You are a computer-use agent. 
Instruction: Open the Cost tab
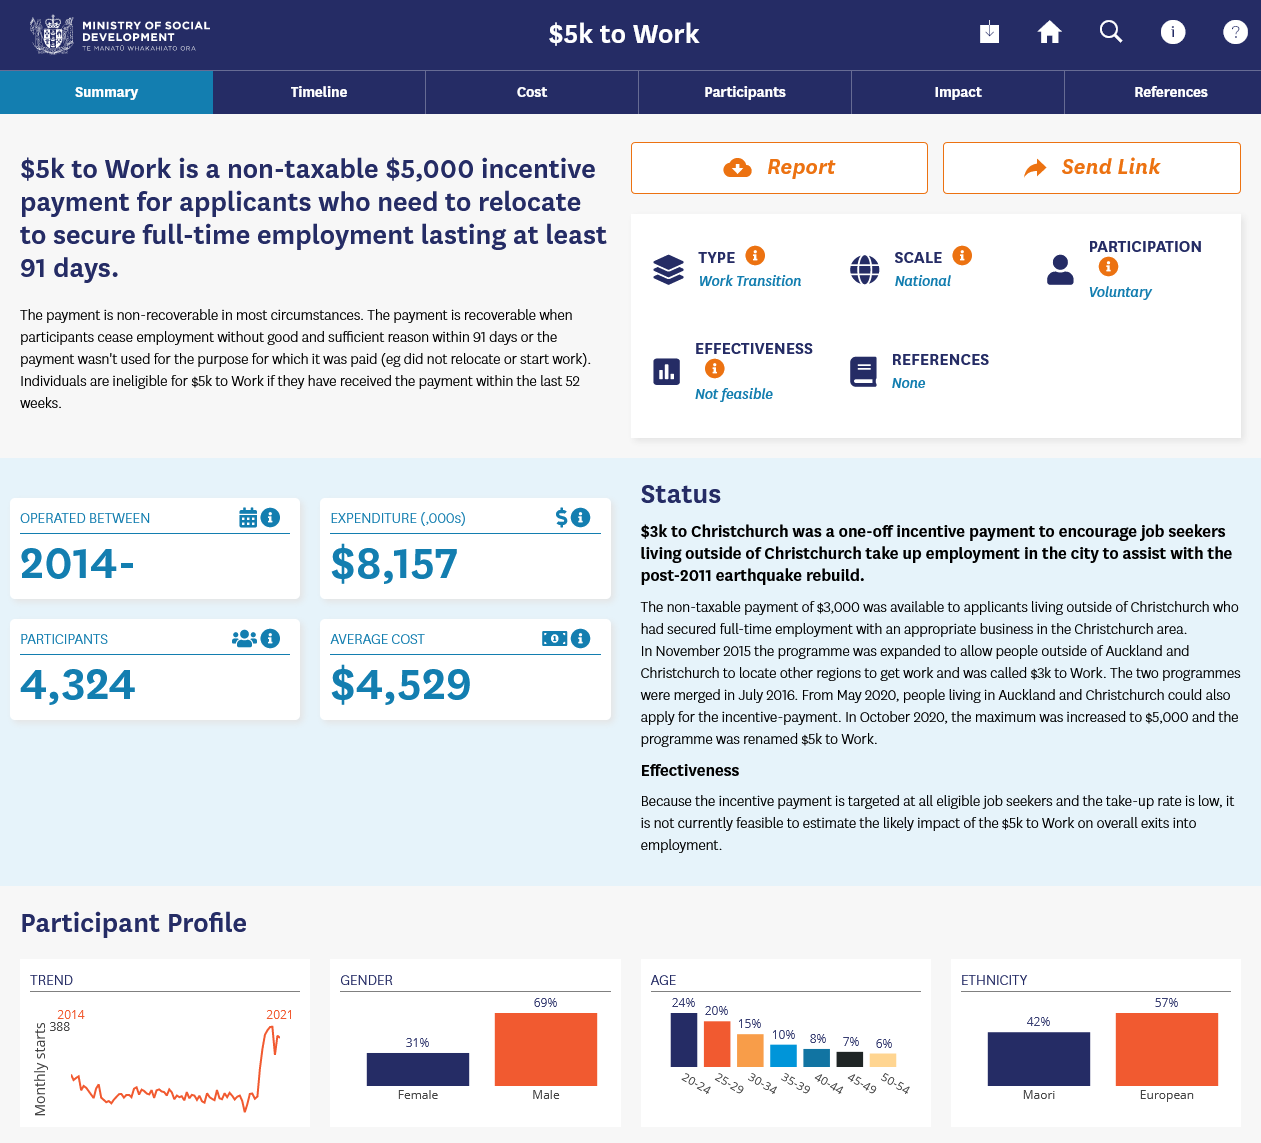pos(532,92)
